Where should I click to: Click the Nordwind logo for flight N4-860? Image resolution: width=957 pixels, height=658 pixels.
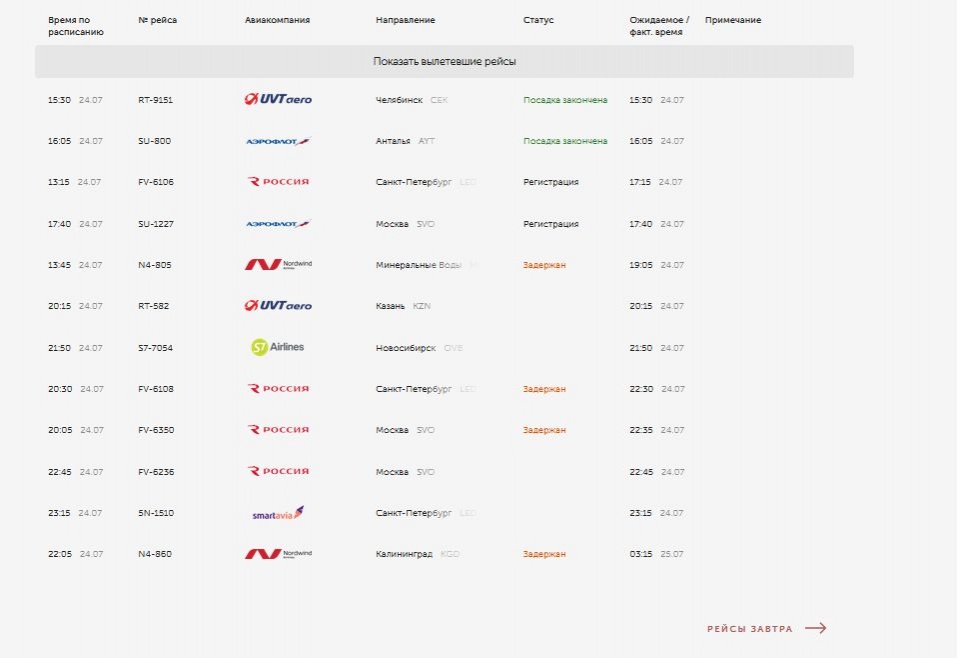[x=278, y=554]
